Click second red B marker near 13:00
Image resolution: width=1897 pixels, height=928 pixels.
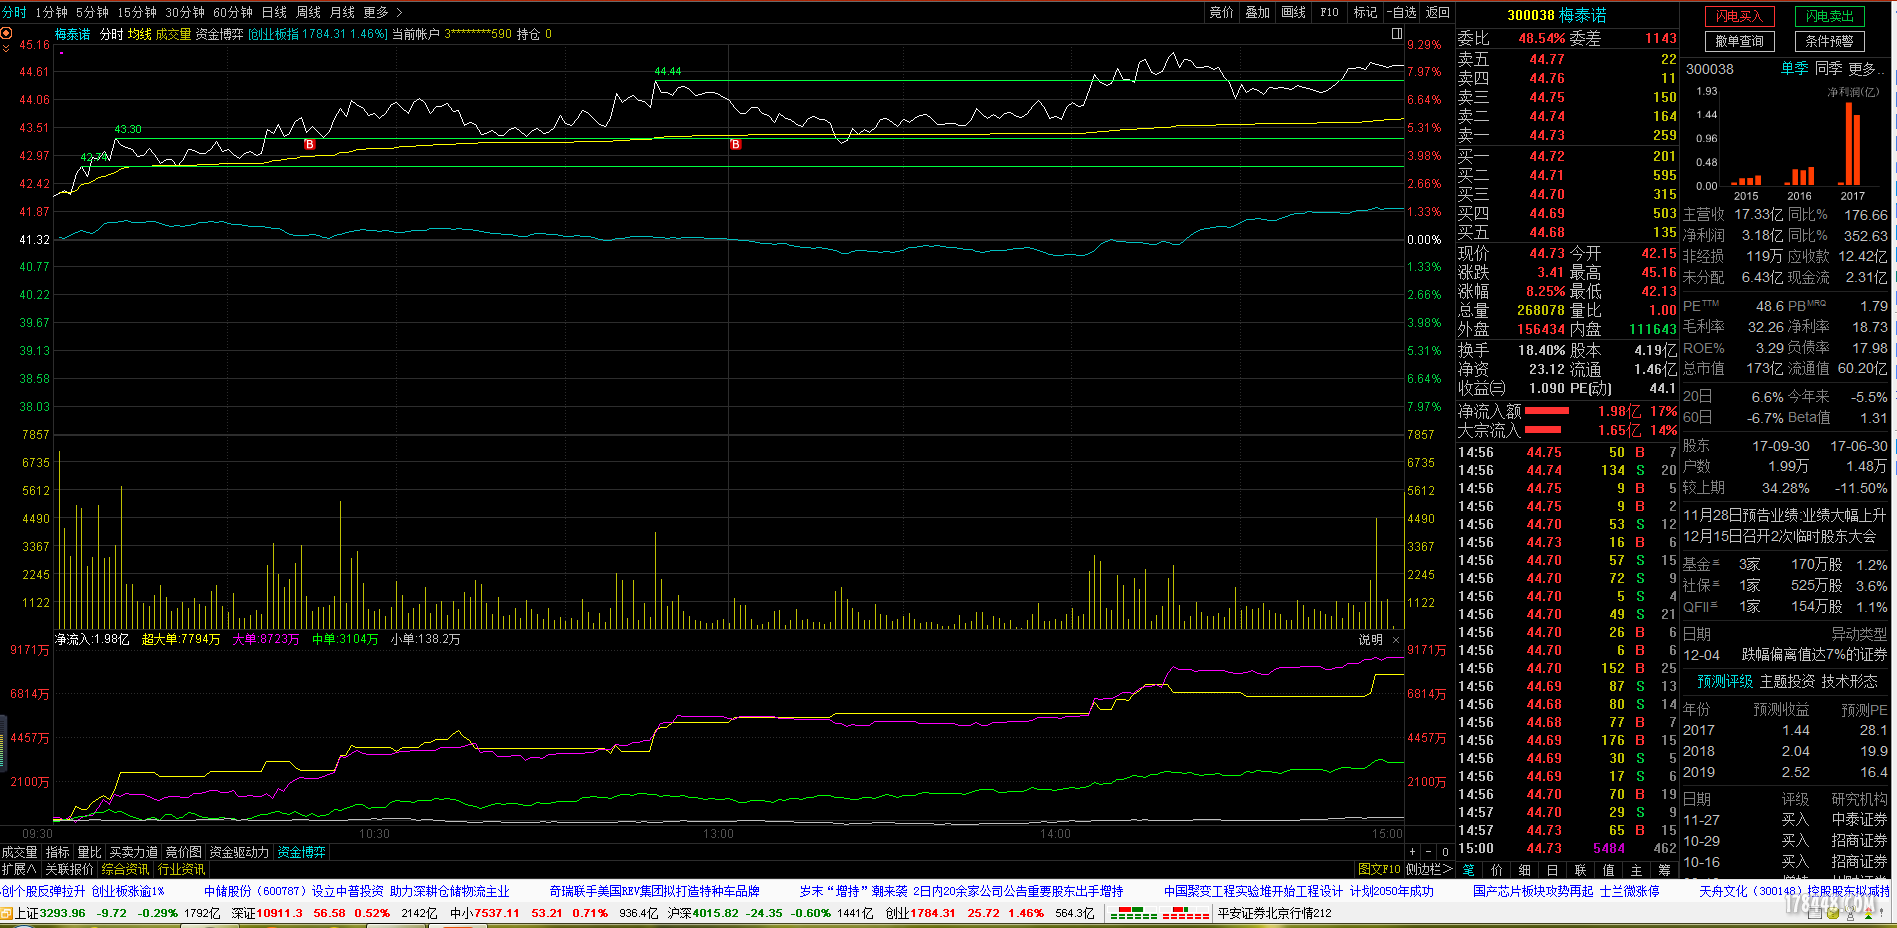tap(735, 145)
